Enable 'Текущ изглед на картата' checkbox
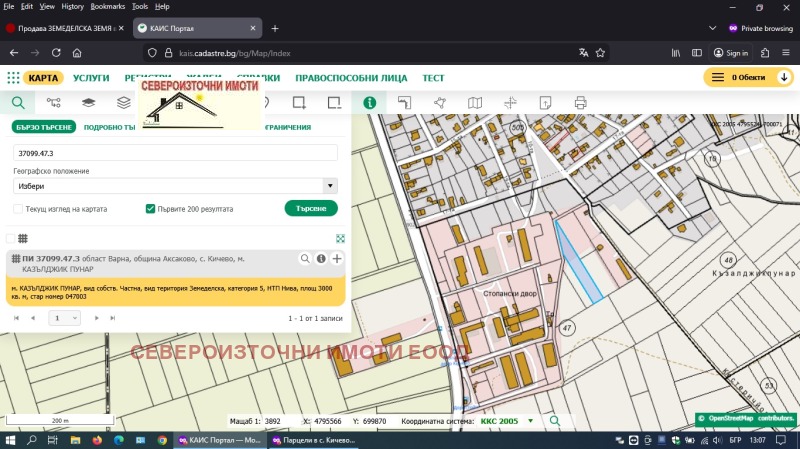Viewport: 800px width, 449px height. pyautogui.click(x=18, y=209)
